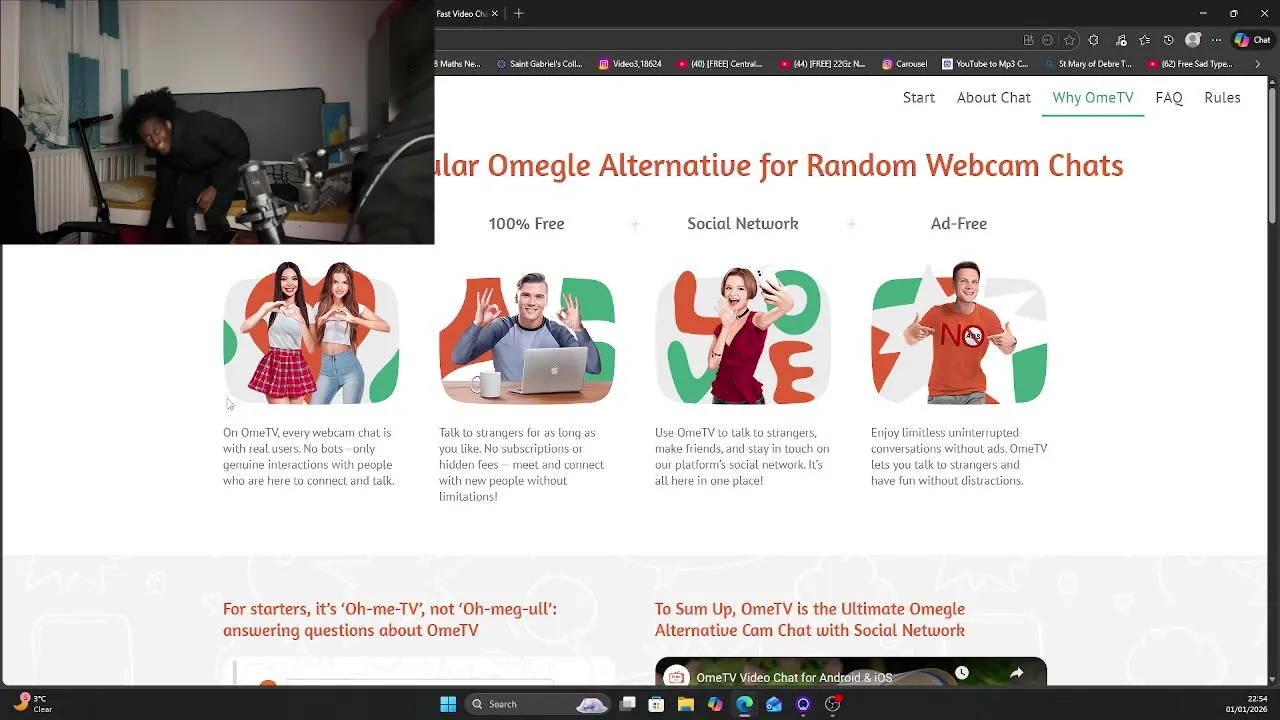This screenshot has width=1280, height=720.
Task: Click the 100% Free column heading
Action: point(526,224)
